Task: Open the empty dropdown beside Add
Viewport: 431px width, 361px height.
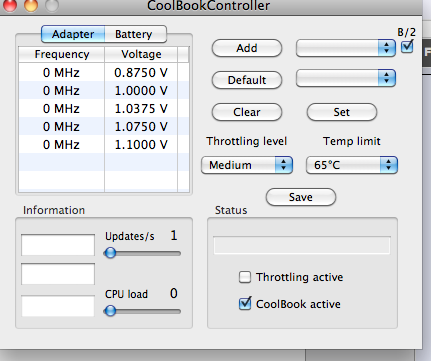Action: click(x=346, y=48)
